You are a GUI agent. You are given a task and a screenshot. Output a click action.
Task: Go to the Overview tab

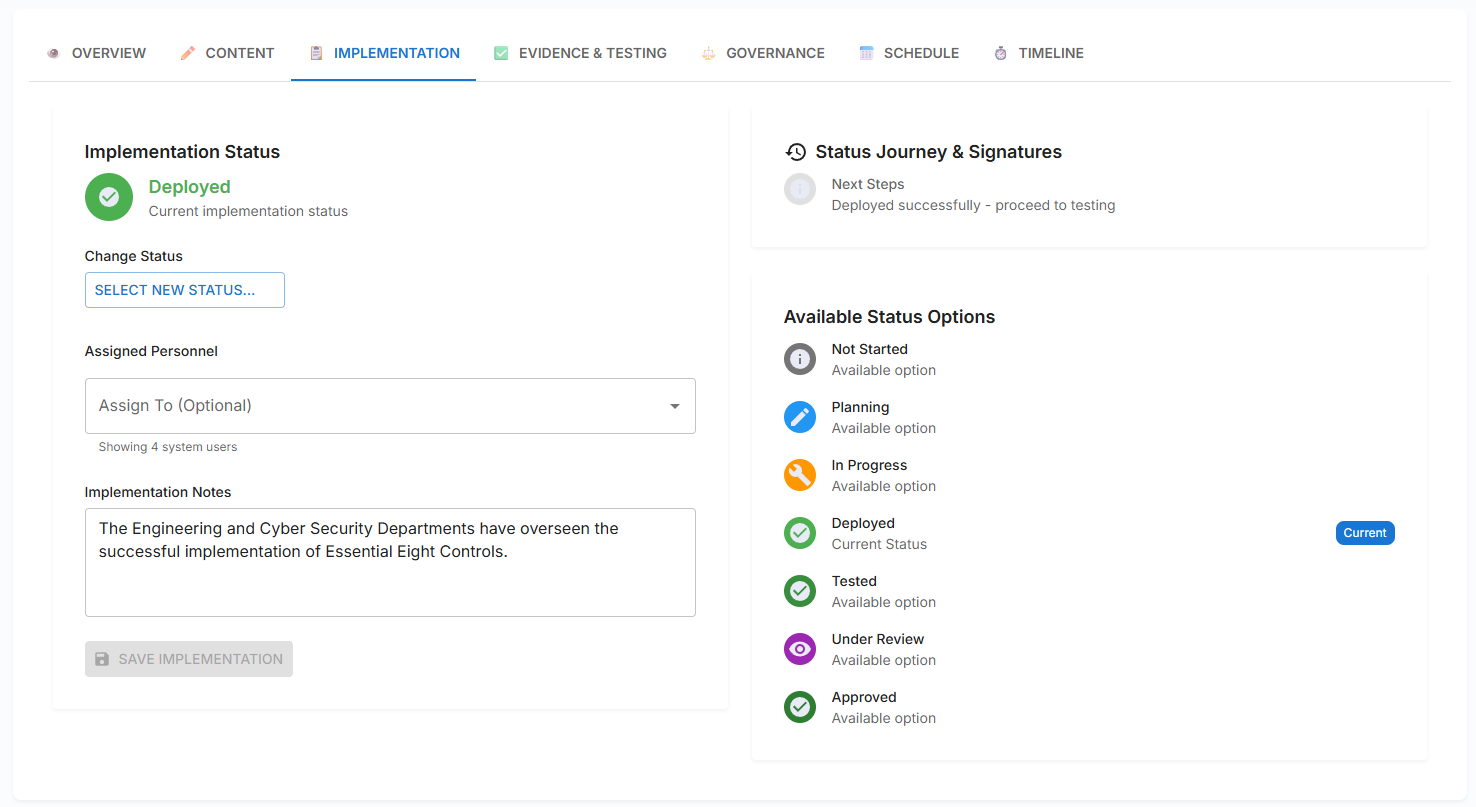96,53
